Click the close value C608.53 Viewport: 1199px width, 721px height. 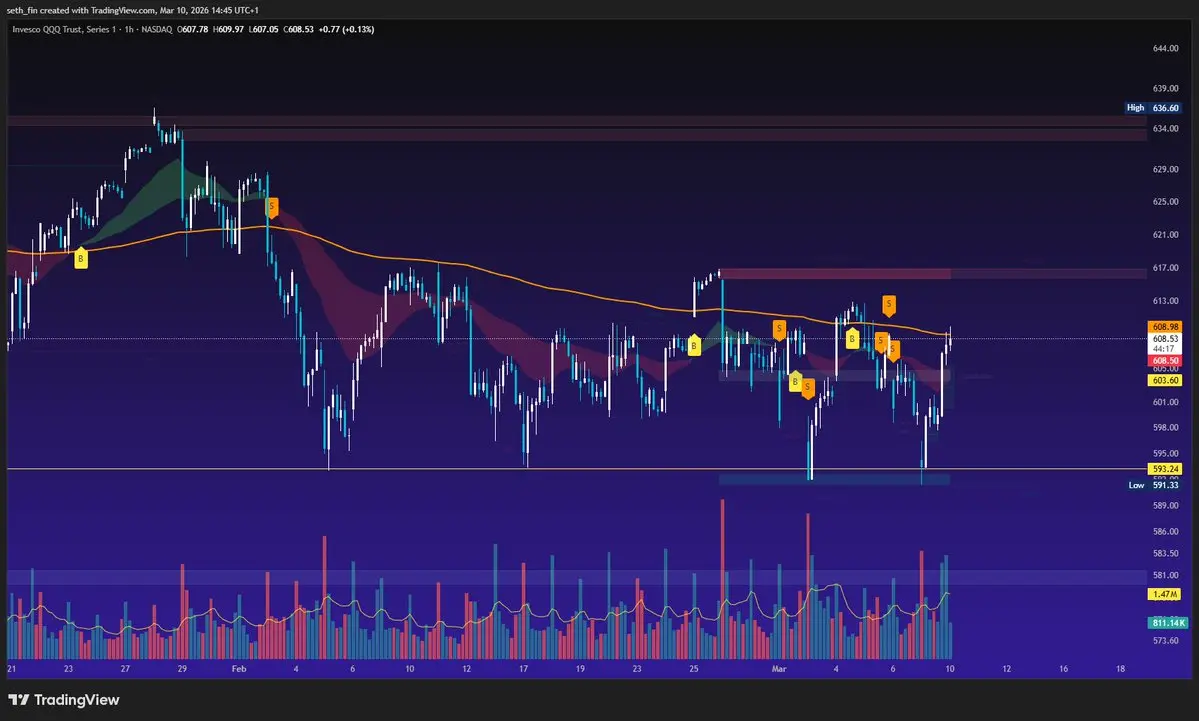[298, 29]
